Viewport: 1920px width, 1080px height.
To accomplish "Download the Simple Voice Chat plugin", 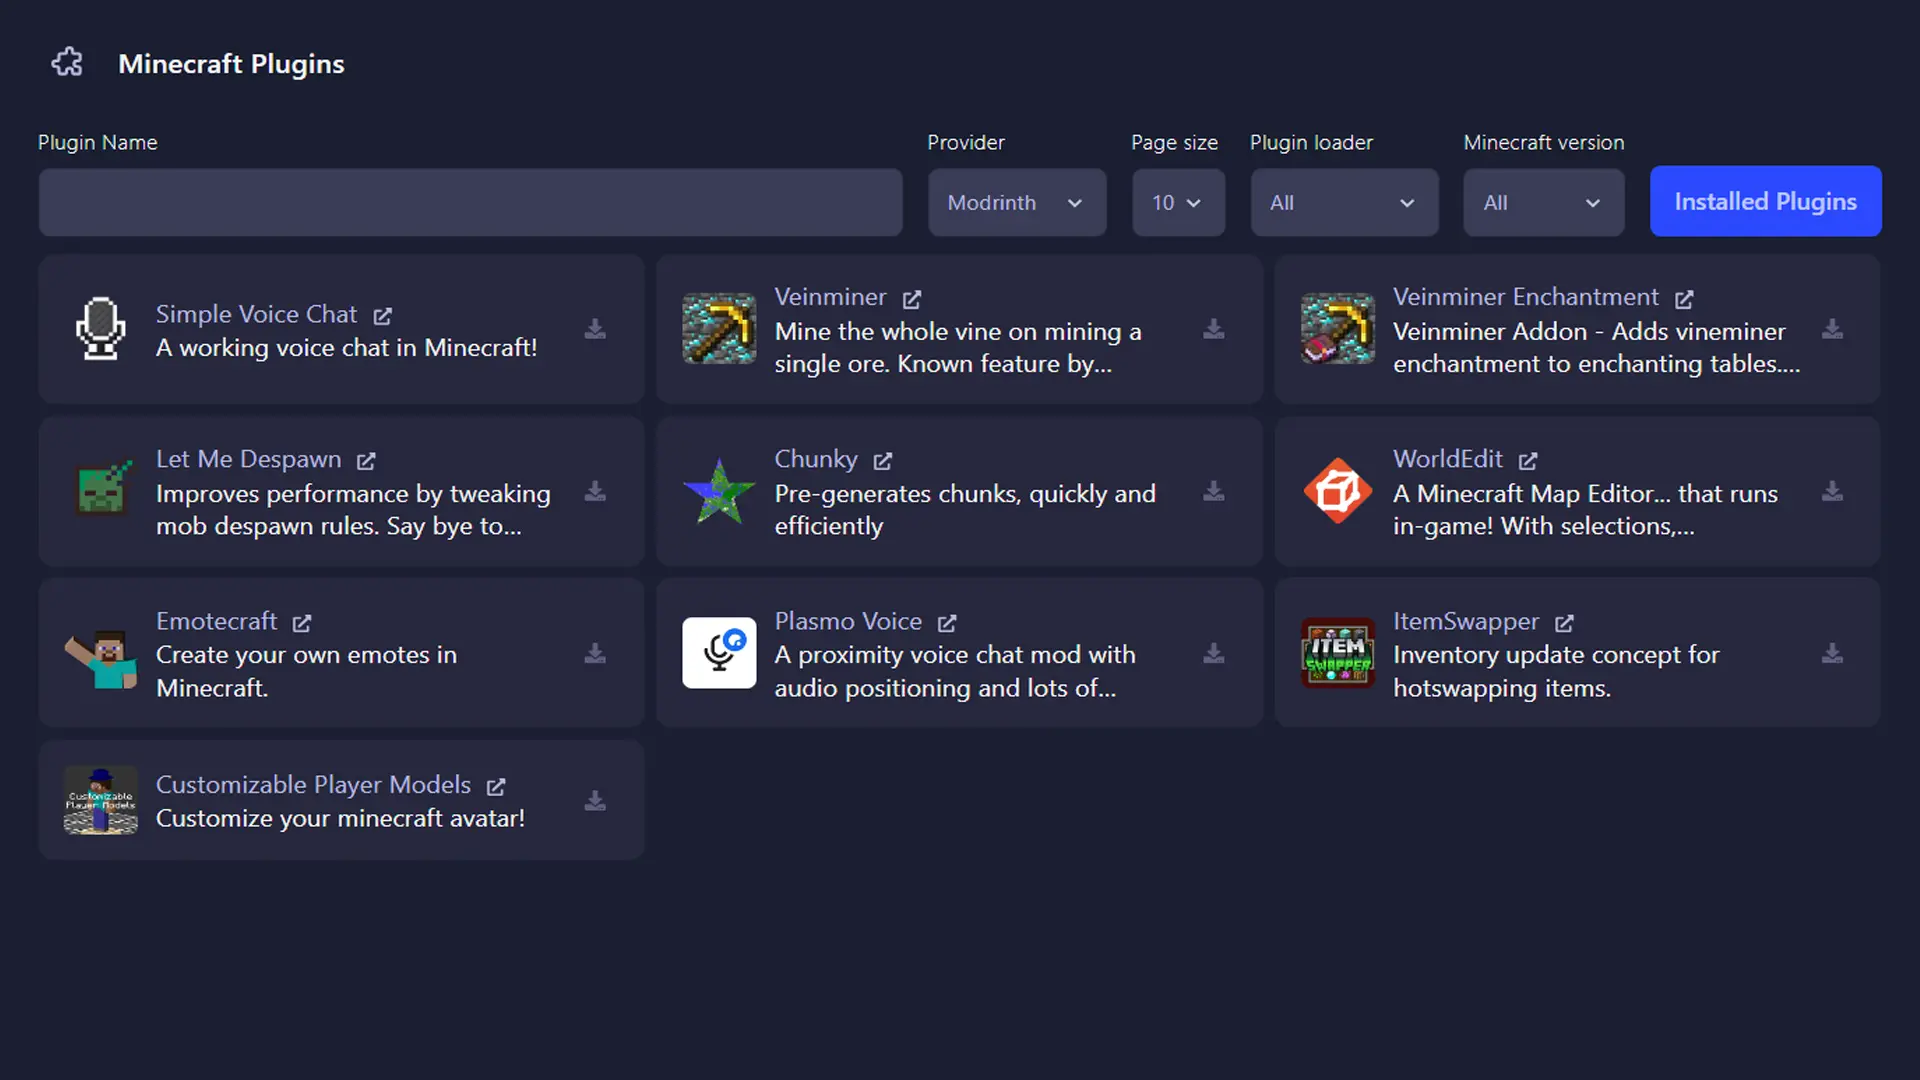I will point(595,329).
